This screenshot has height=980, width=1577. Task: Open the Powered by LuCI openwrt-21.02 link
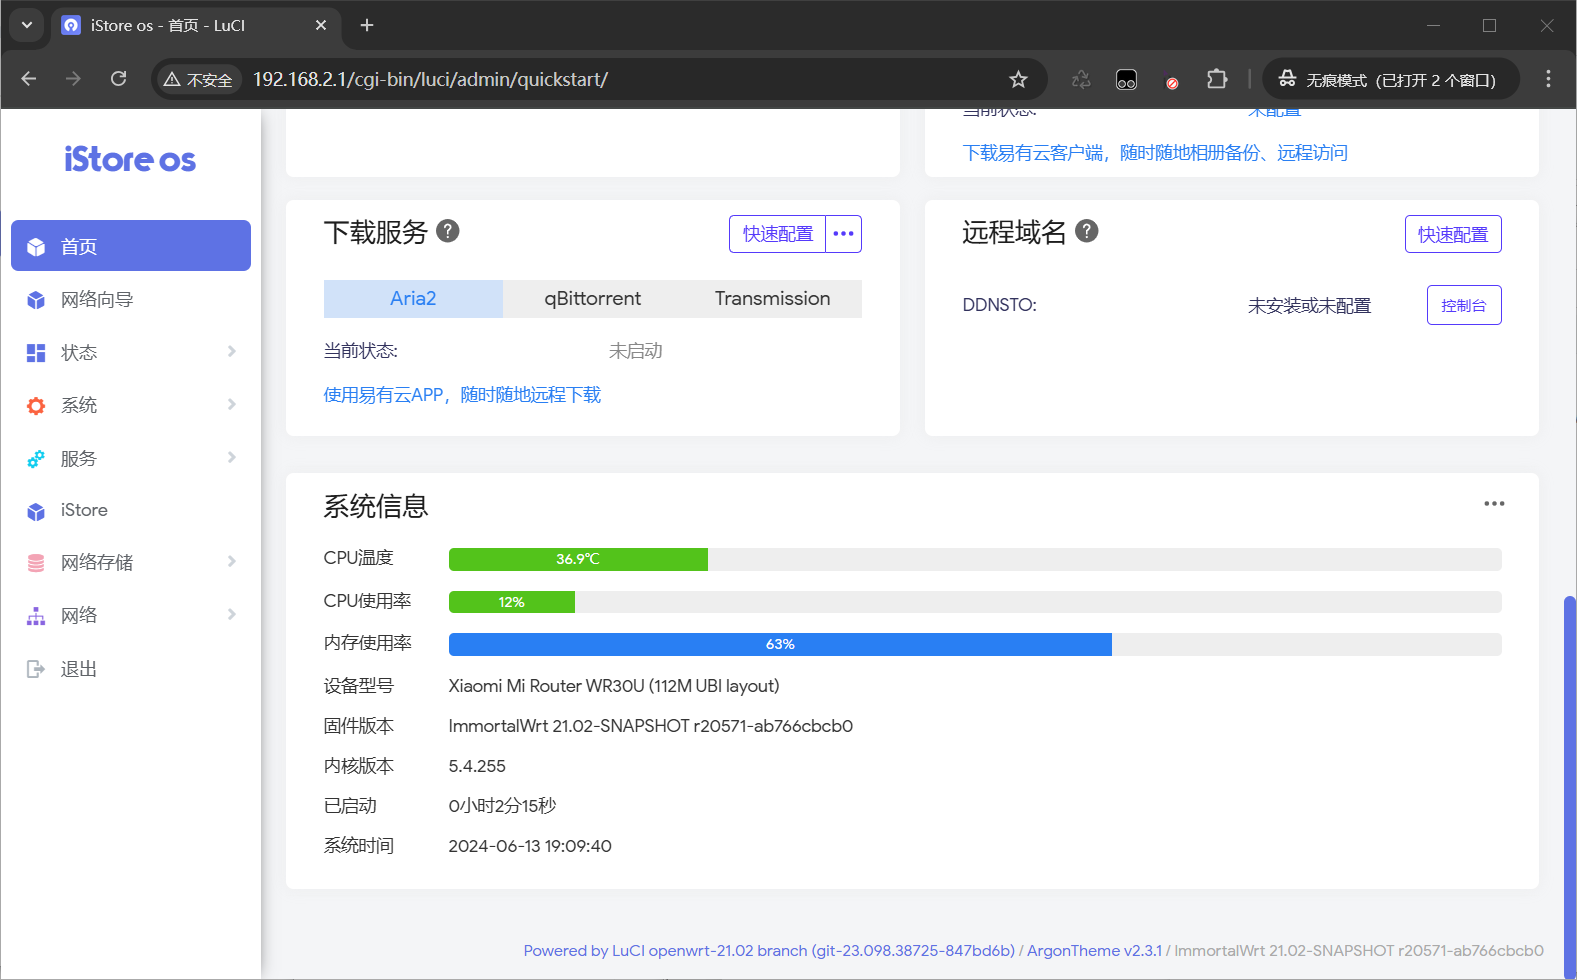click(769, 951)
